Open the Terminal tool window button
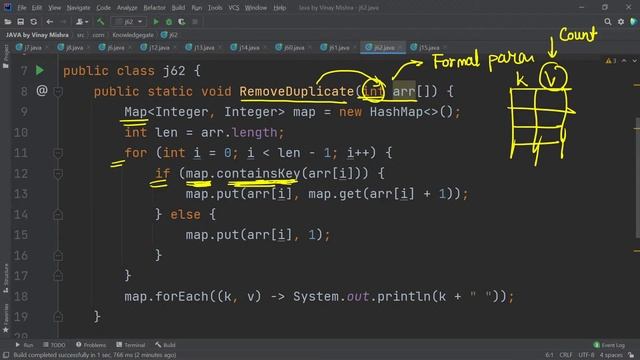Viewport: 640px width, 360px height. tap(131, 345)
